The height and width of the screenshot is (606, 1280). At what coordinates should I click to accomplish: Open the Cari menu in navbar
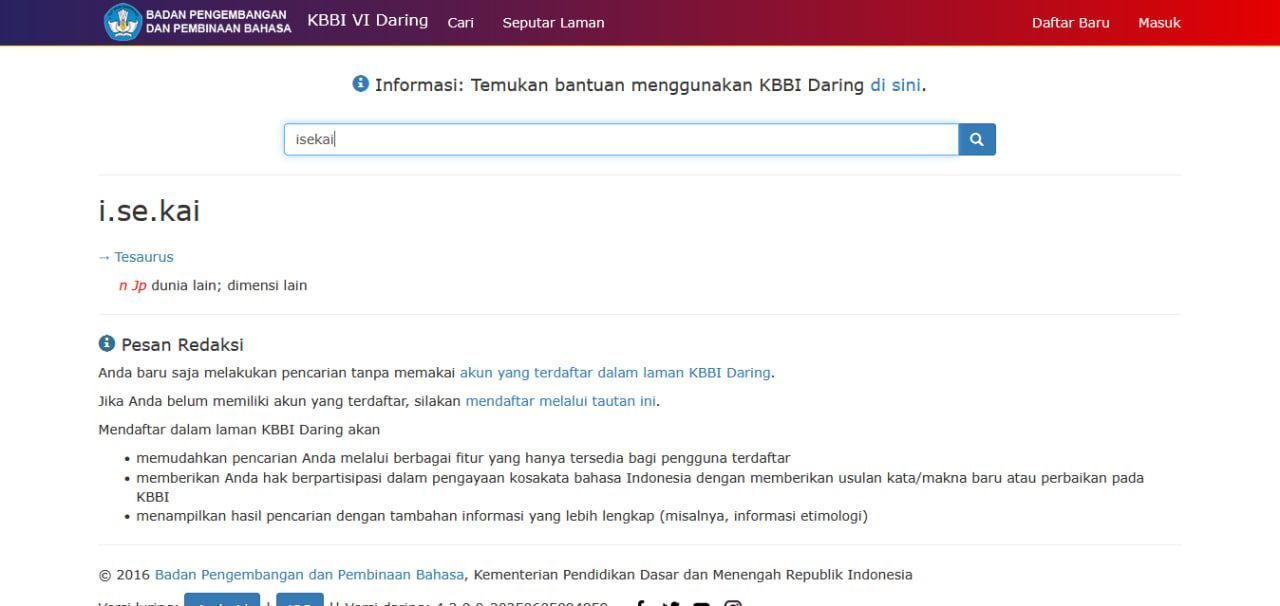click(x=460, y=23)
